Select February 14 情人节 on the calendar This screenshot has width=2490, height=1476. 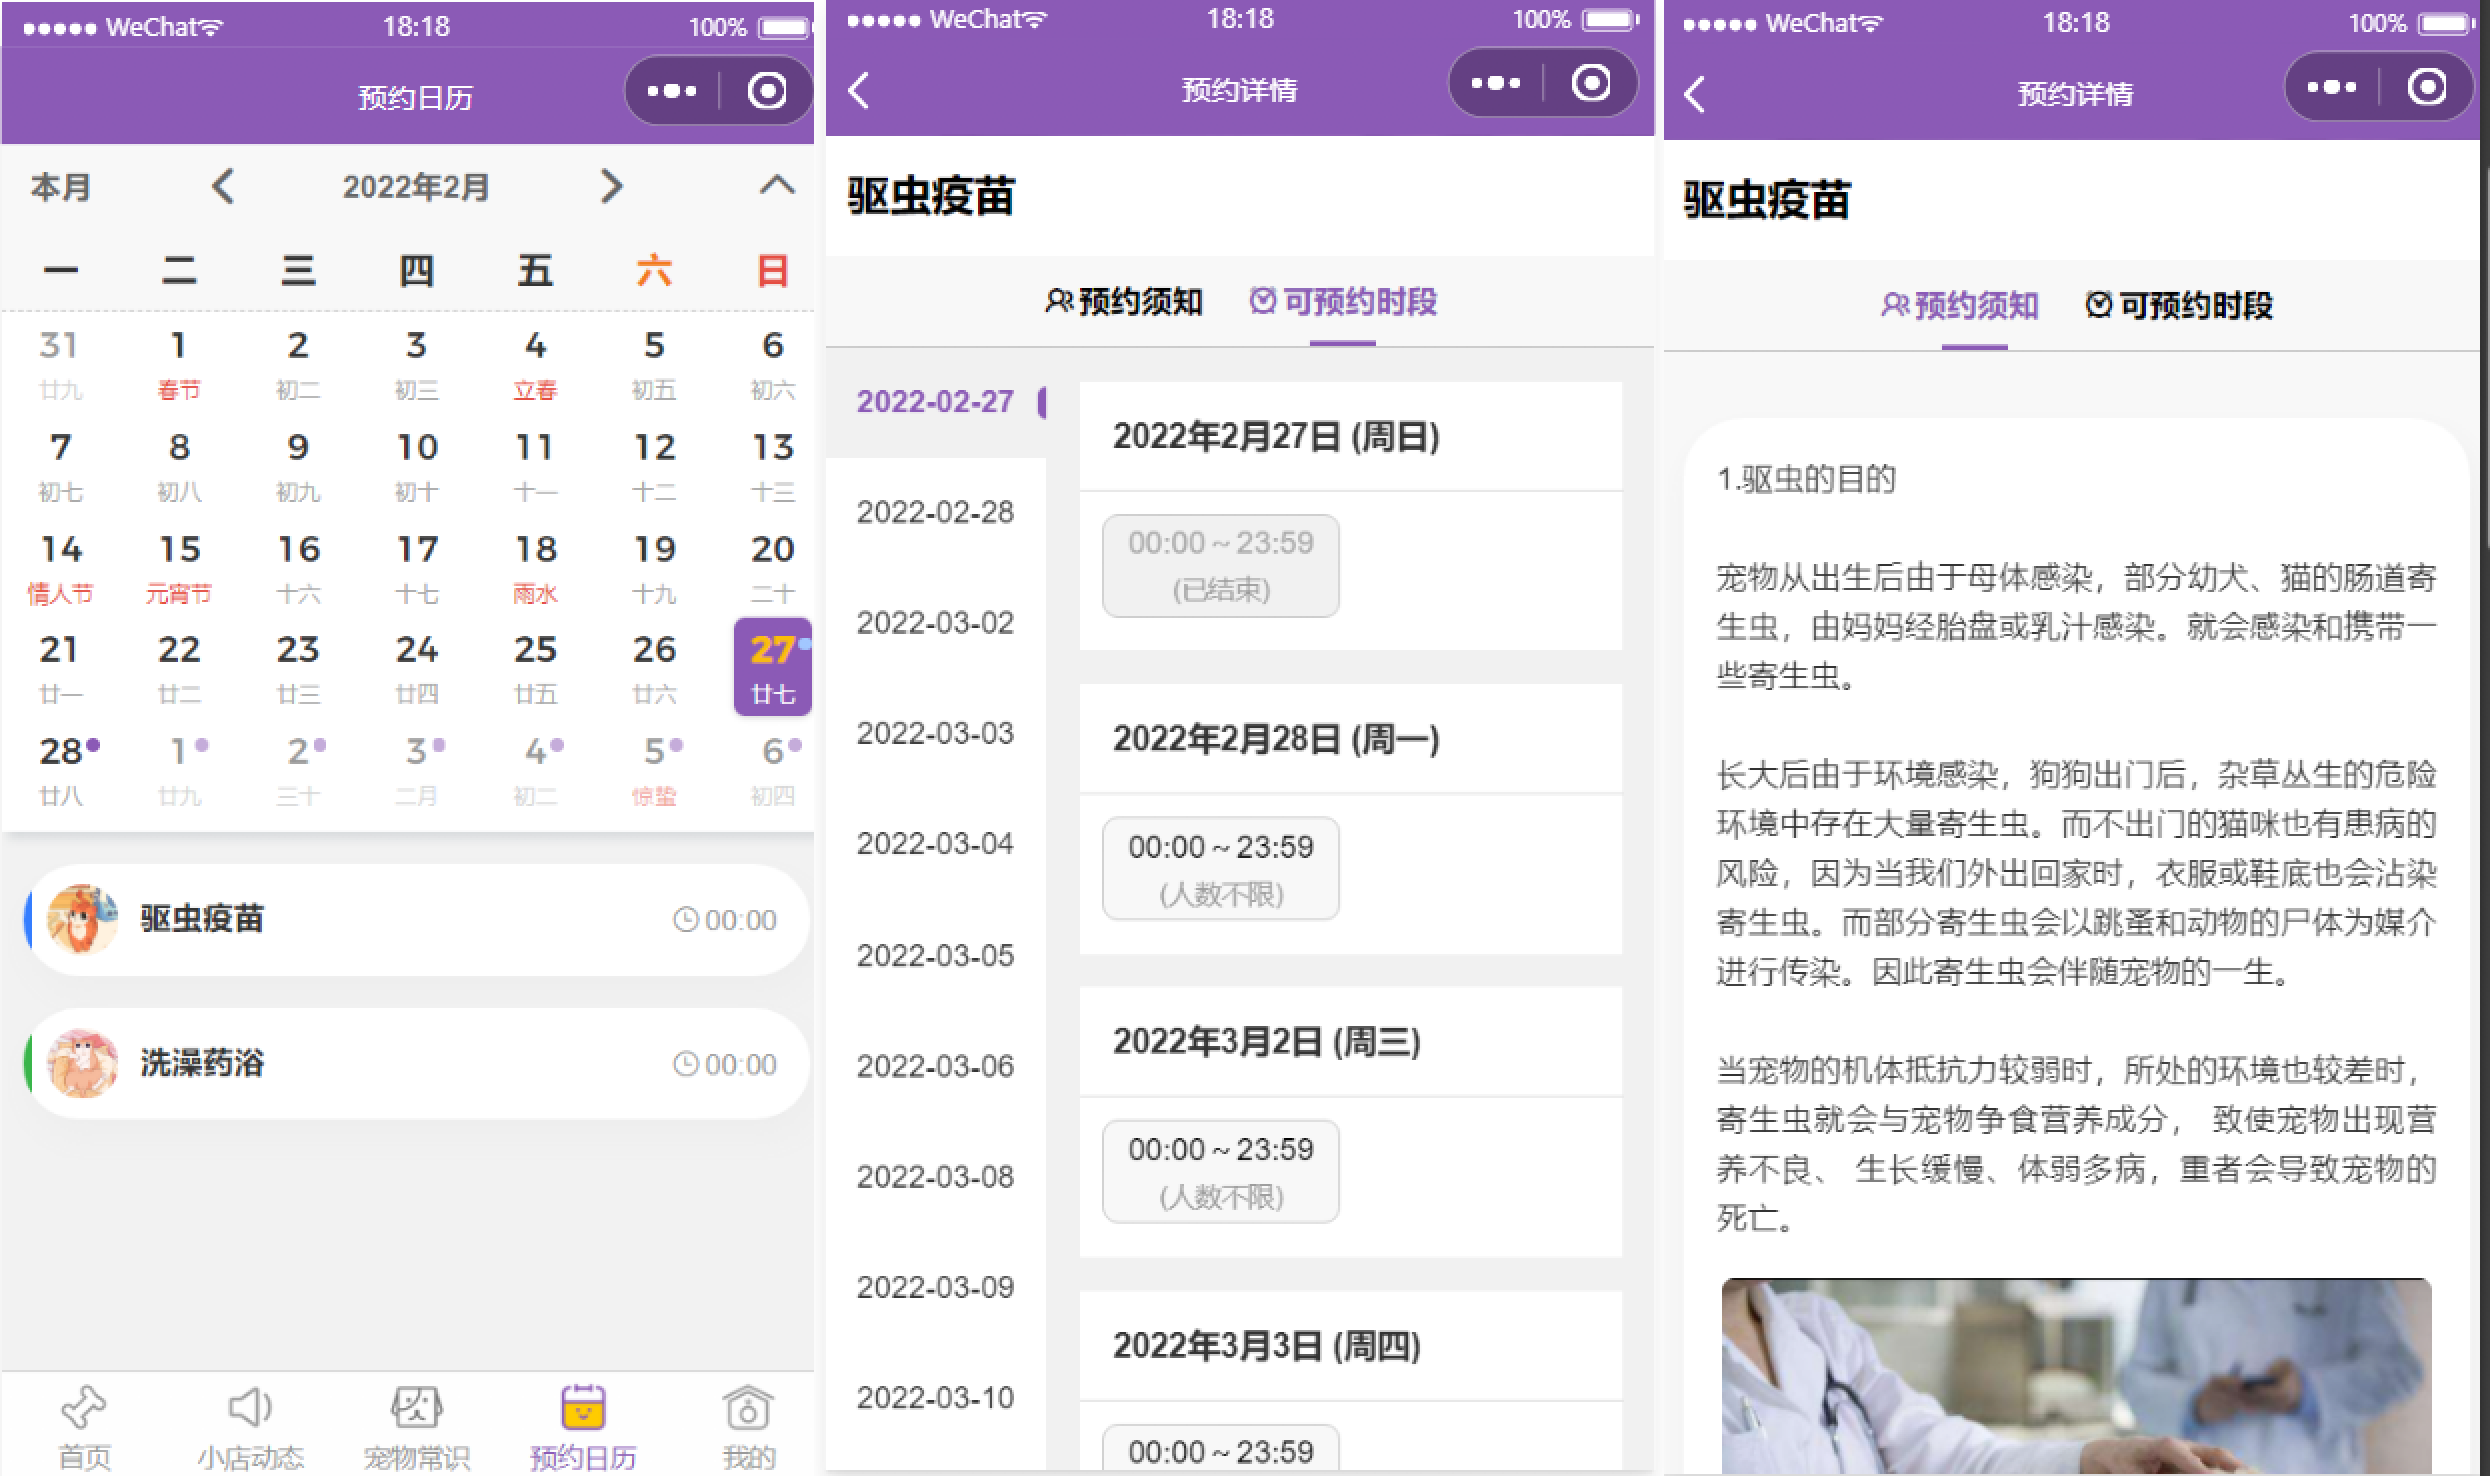tap(61, 567)
